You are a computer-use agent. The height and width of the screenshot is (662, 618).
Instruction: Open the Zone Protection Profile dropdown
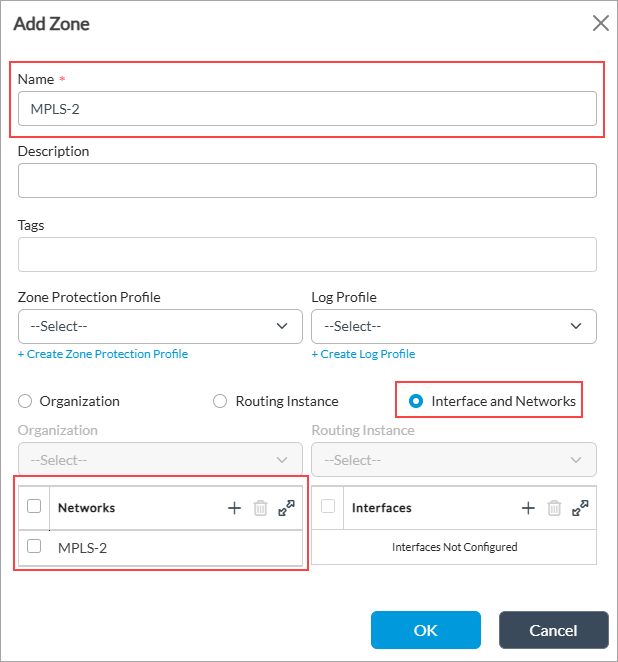(160, 326)
